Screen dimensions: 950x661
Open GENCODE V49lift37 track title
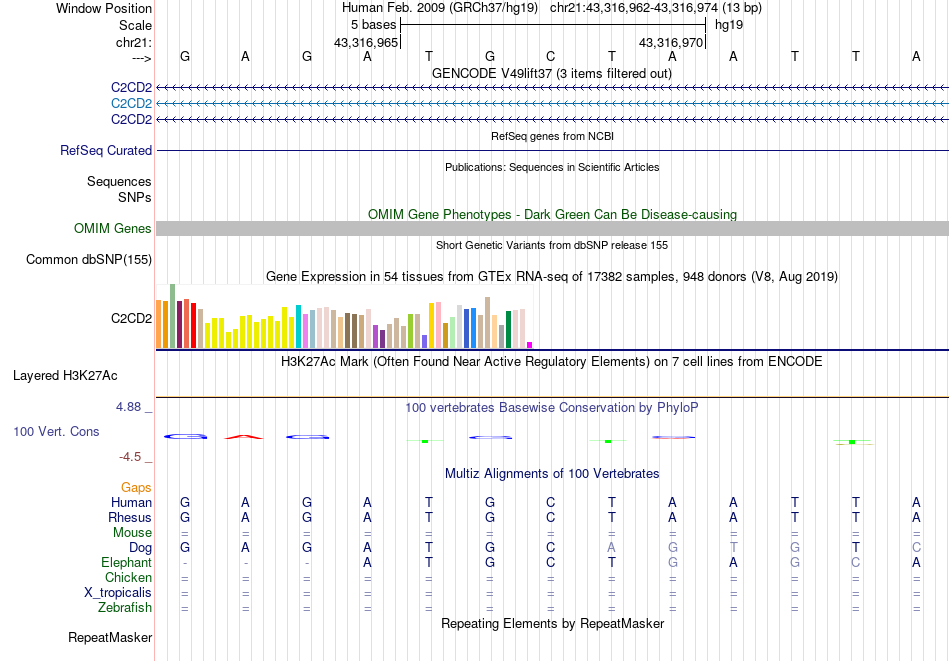[552, 73]
